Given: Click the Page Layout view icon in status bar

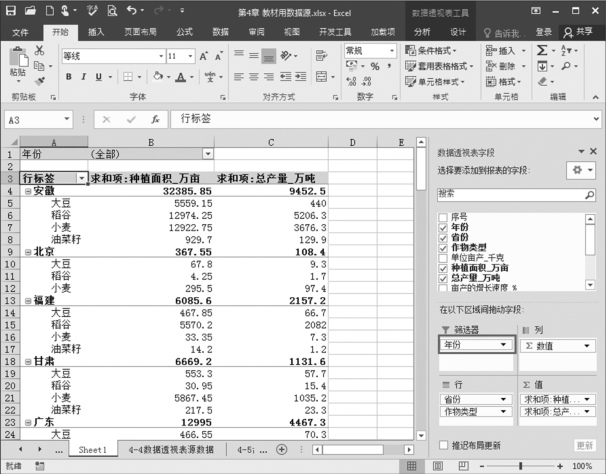Looking at the screenshot, I should pyautogui.click(x=437, y=466).
